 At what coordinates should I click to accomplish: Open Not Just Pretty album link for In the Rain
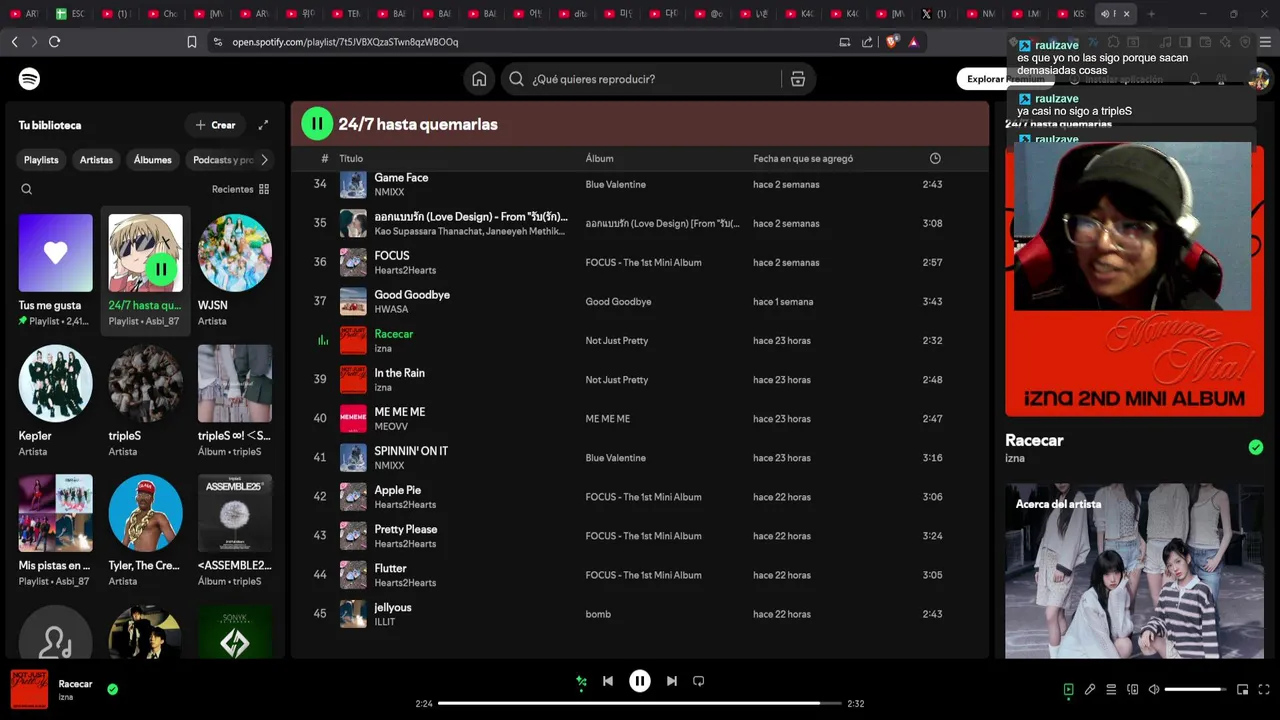click(617, 380)
